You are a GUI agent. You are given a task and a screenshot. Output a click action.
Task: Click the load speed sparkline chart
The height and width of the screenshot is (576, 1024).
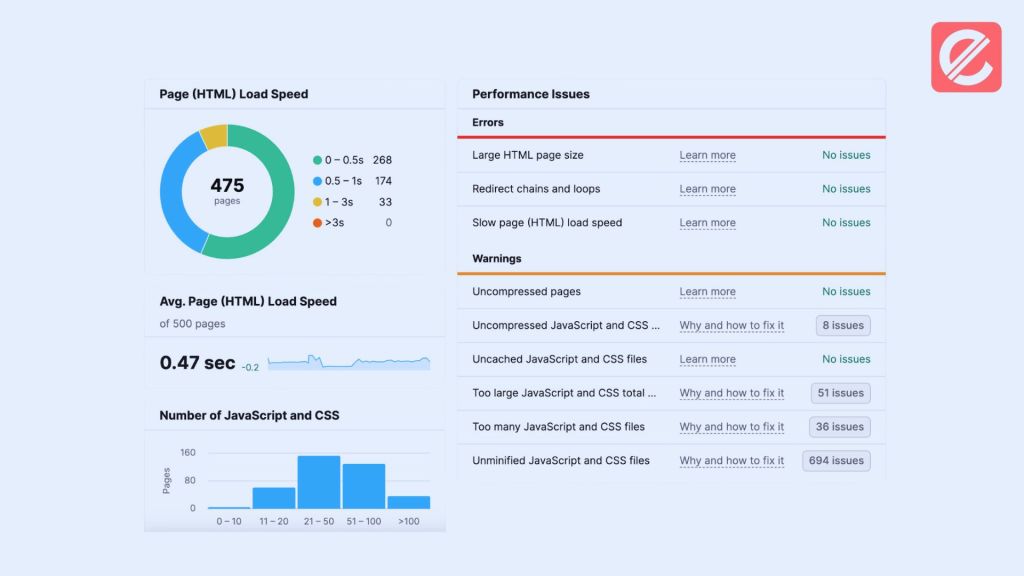click(x=349, y=362)
